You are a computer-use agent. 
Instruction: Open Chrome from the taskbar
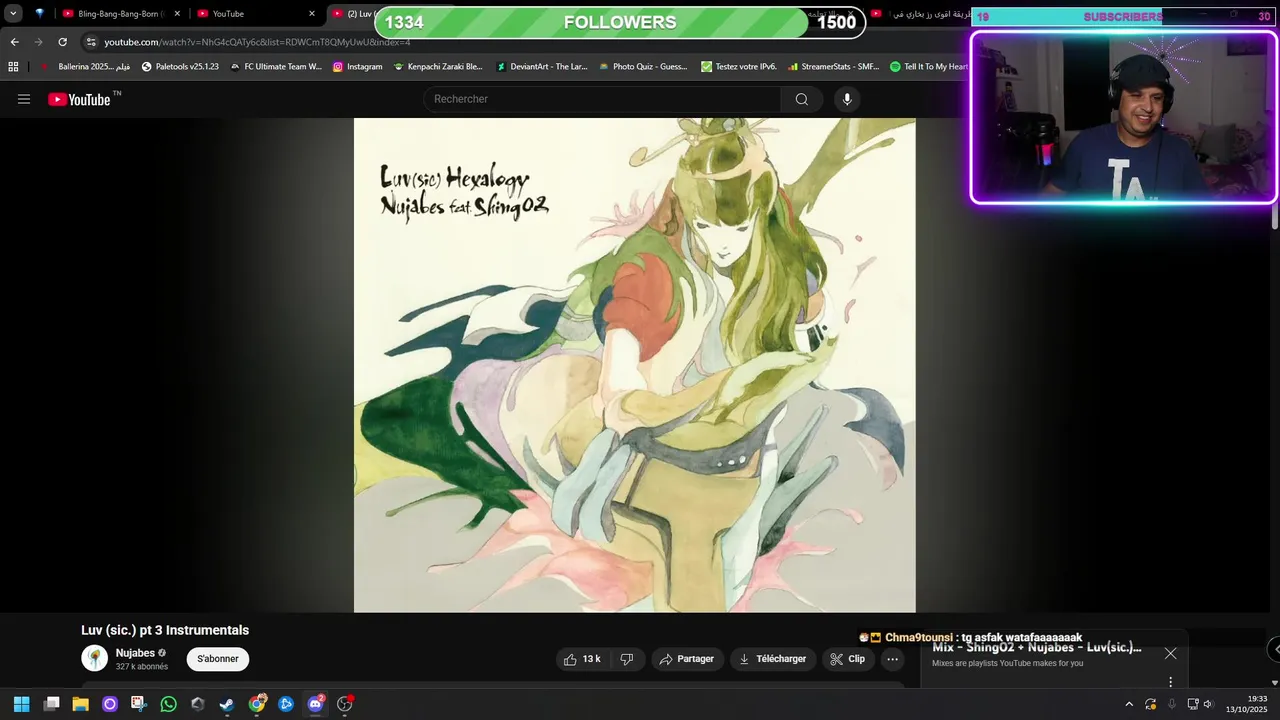point(257,704)
